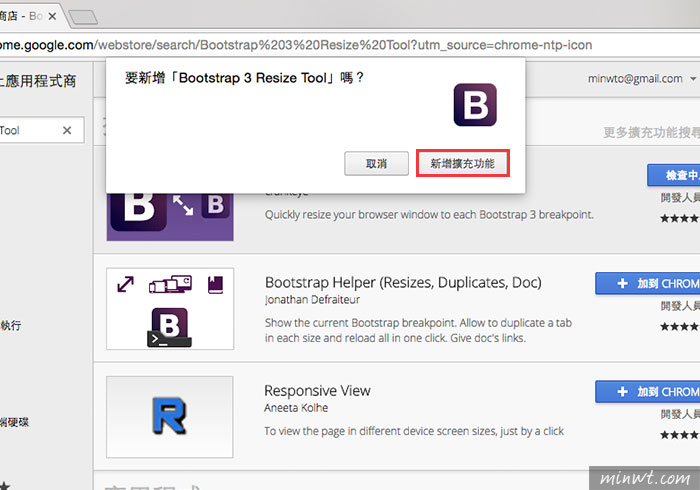Viewport: 700px width, 490px height.
Task: Open Responsive View title
Action: [x=317, y=390]
